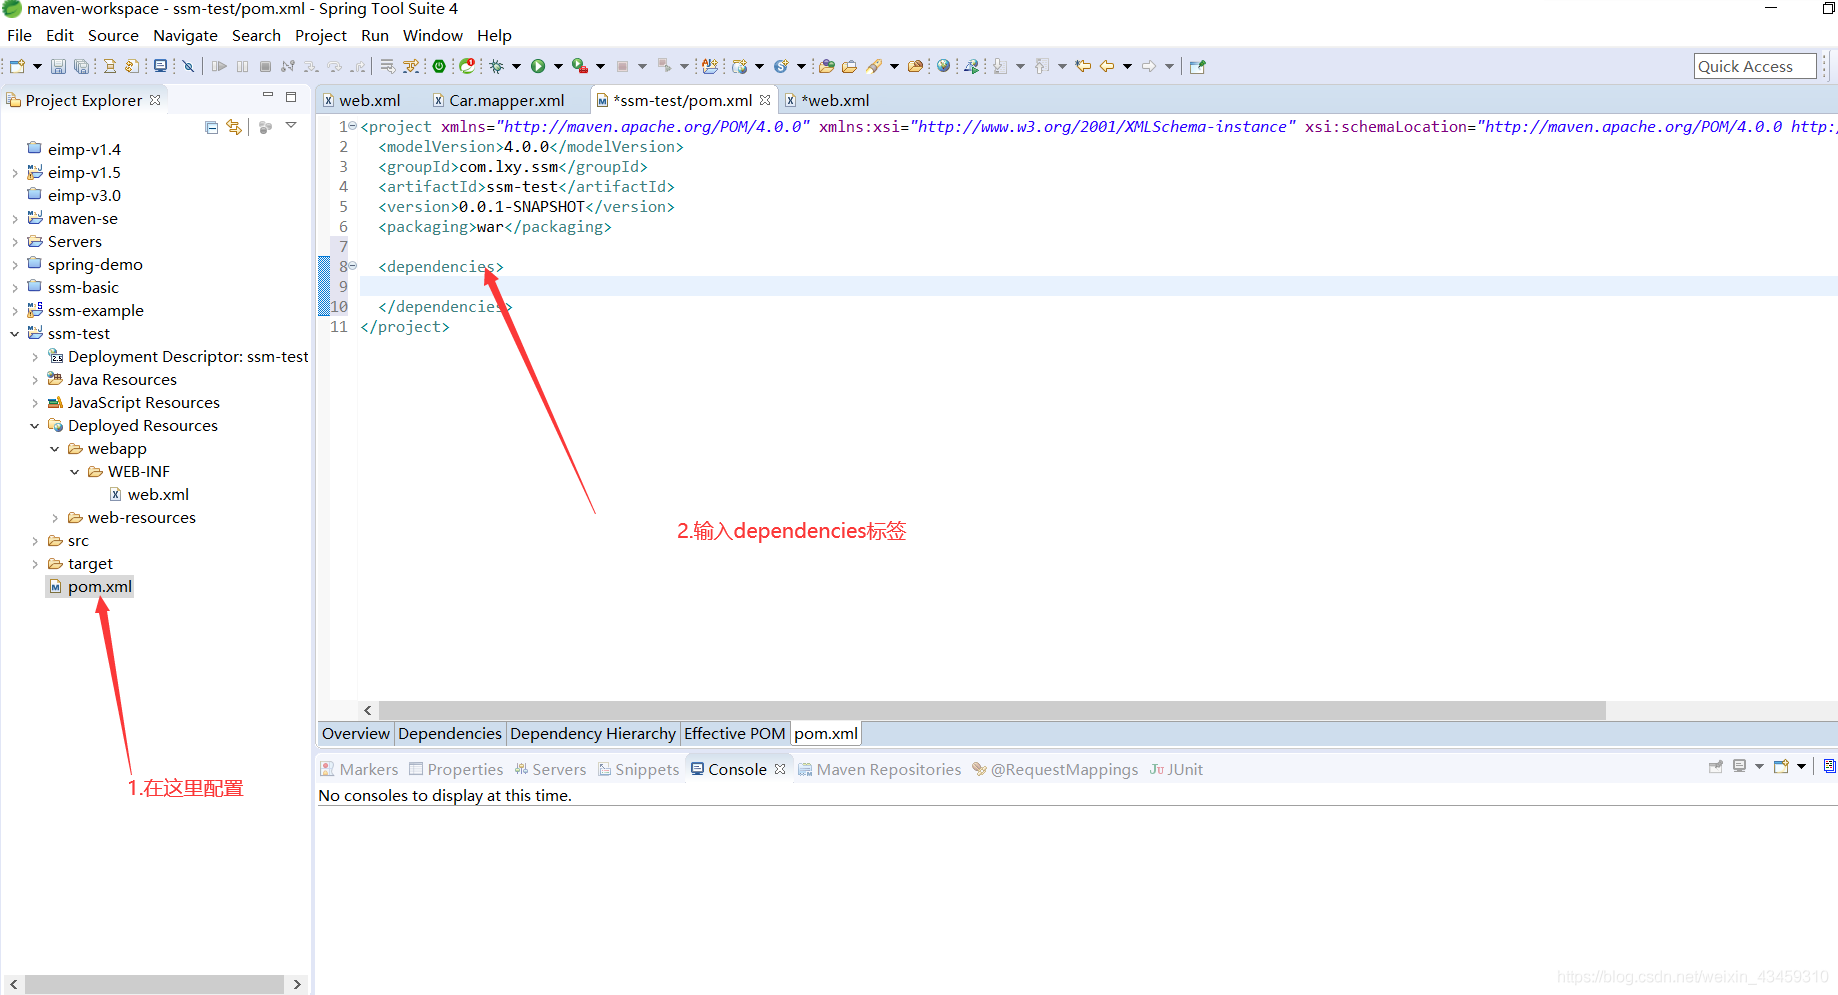The height and width of the screenshot is (995, 1838).
Task: Click the Run Last Tool coverage icon
Action: (579, 66)
